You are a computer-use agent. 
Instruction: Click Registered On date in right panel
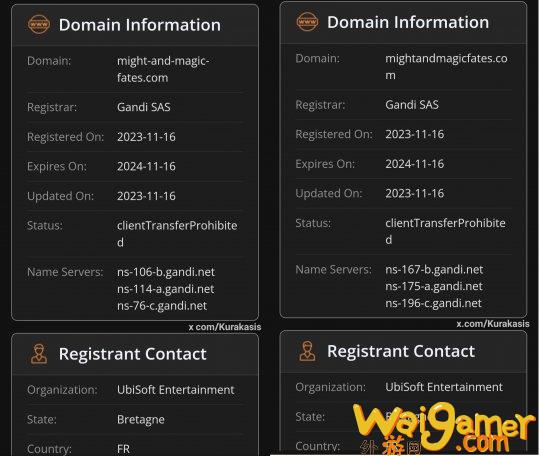tap(415, 134)
